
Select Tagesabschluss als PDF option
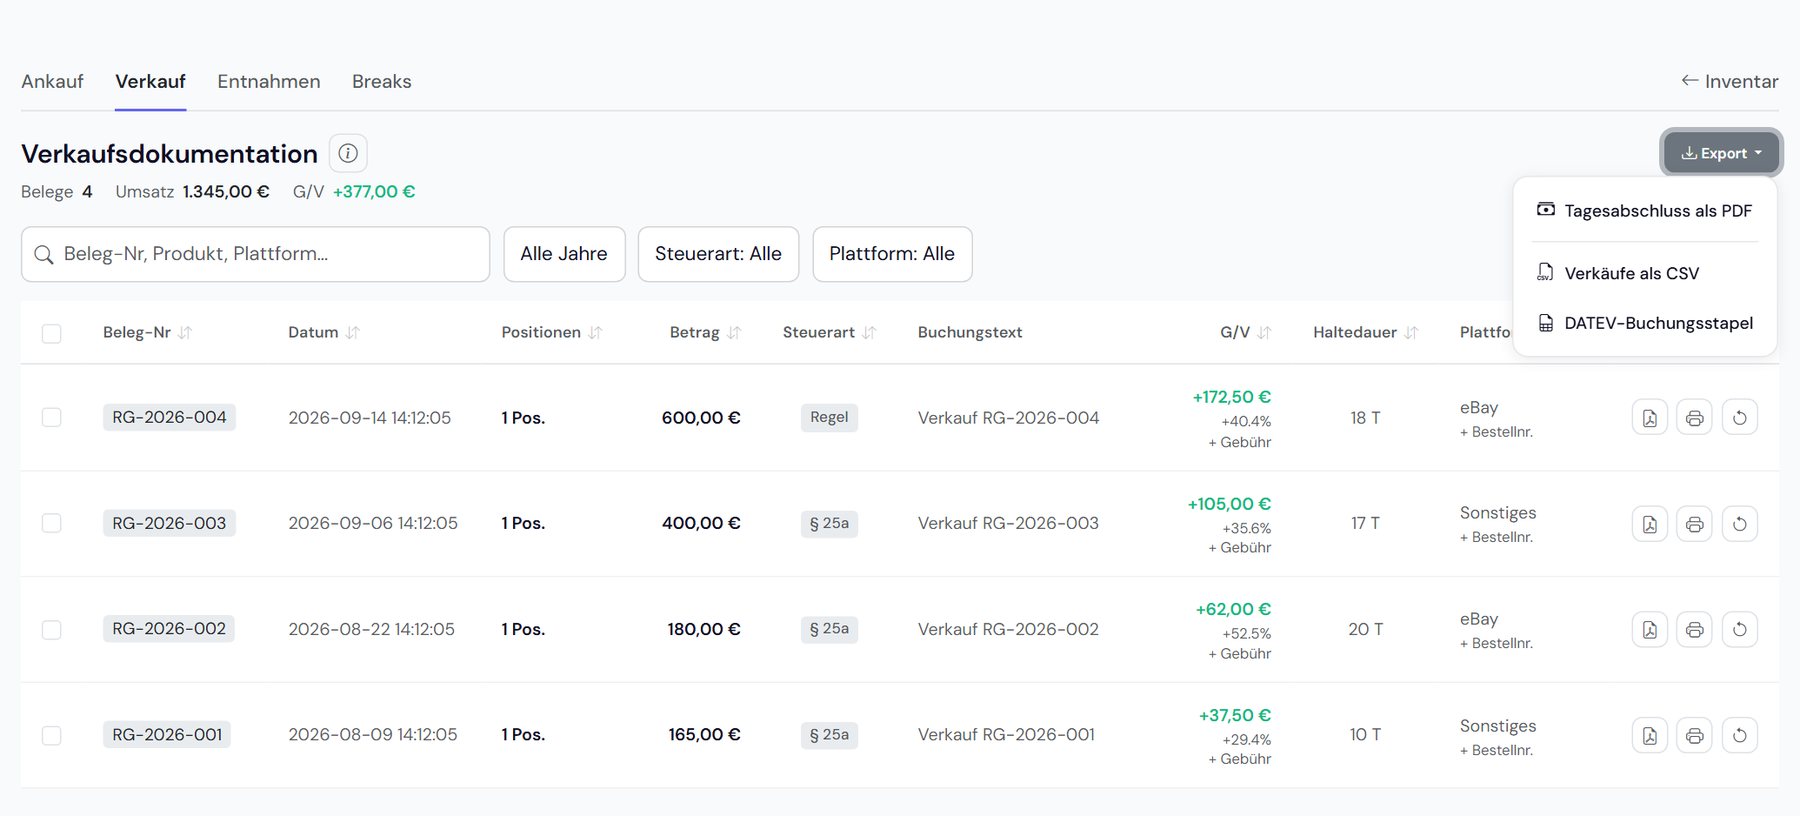pos(1645,211)
